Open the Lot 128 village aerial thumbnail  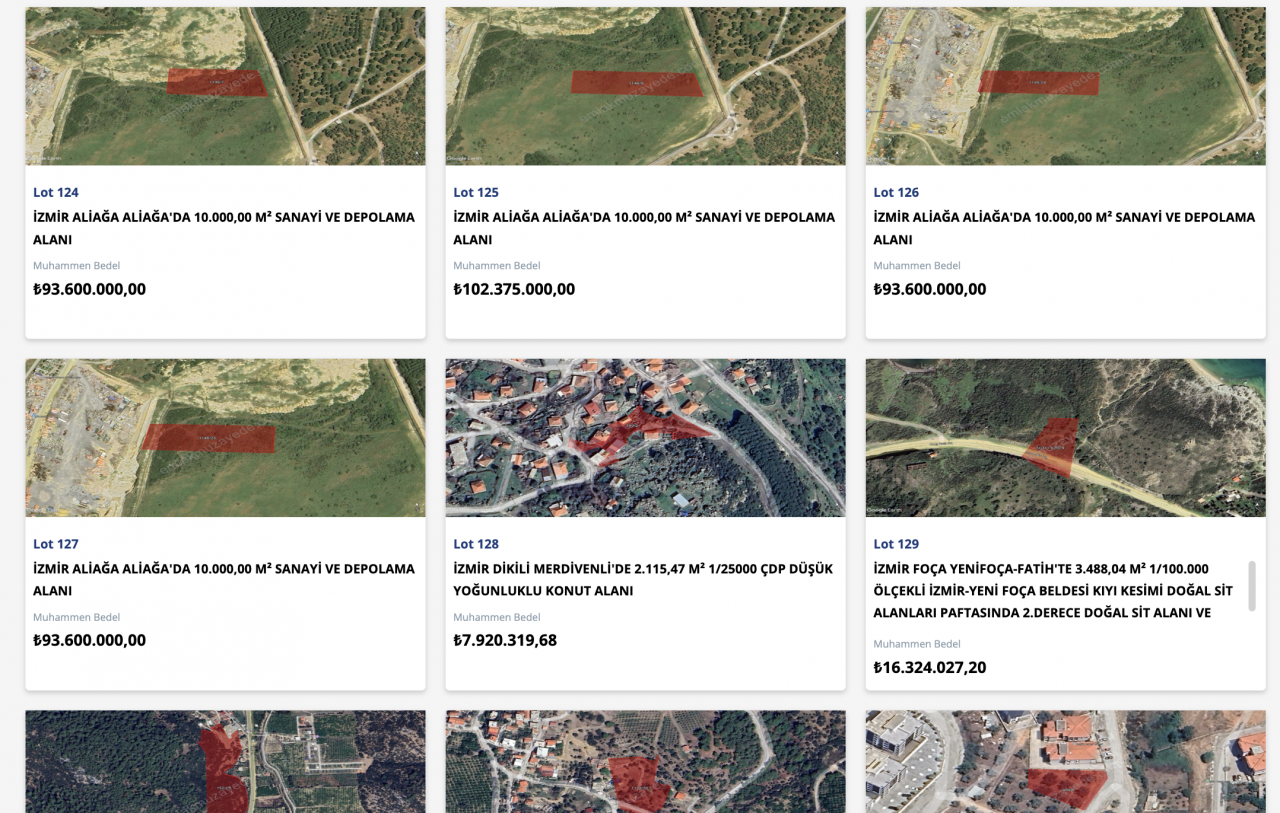click(645, 437)
